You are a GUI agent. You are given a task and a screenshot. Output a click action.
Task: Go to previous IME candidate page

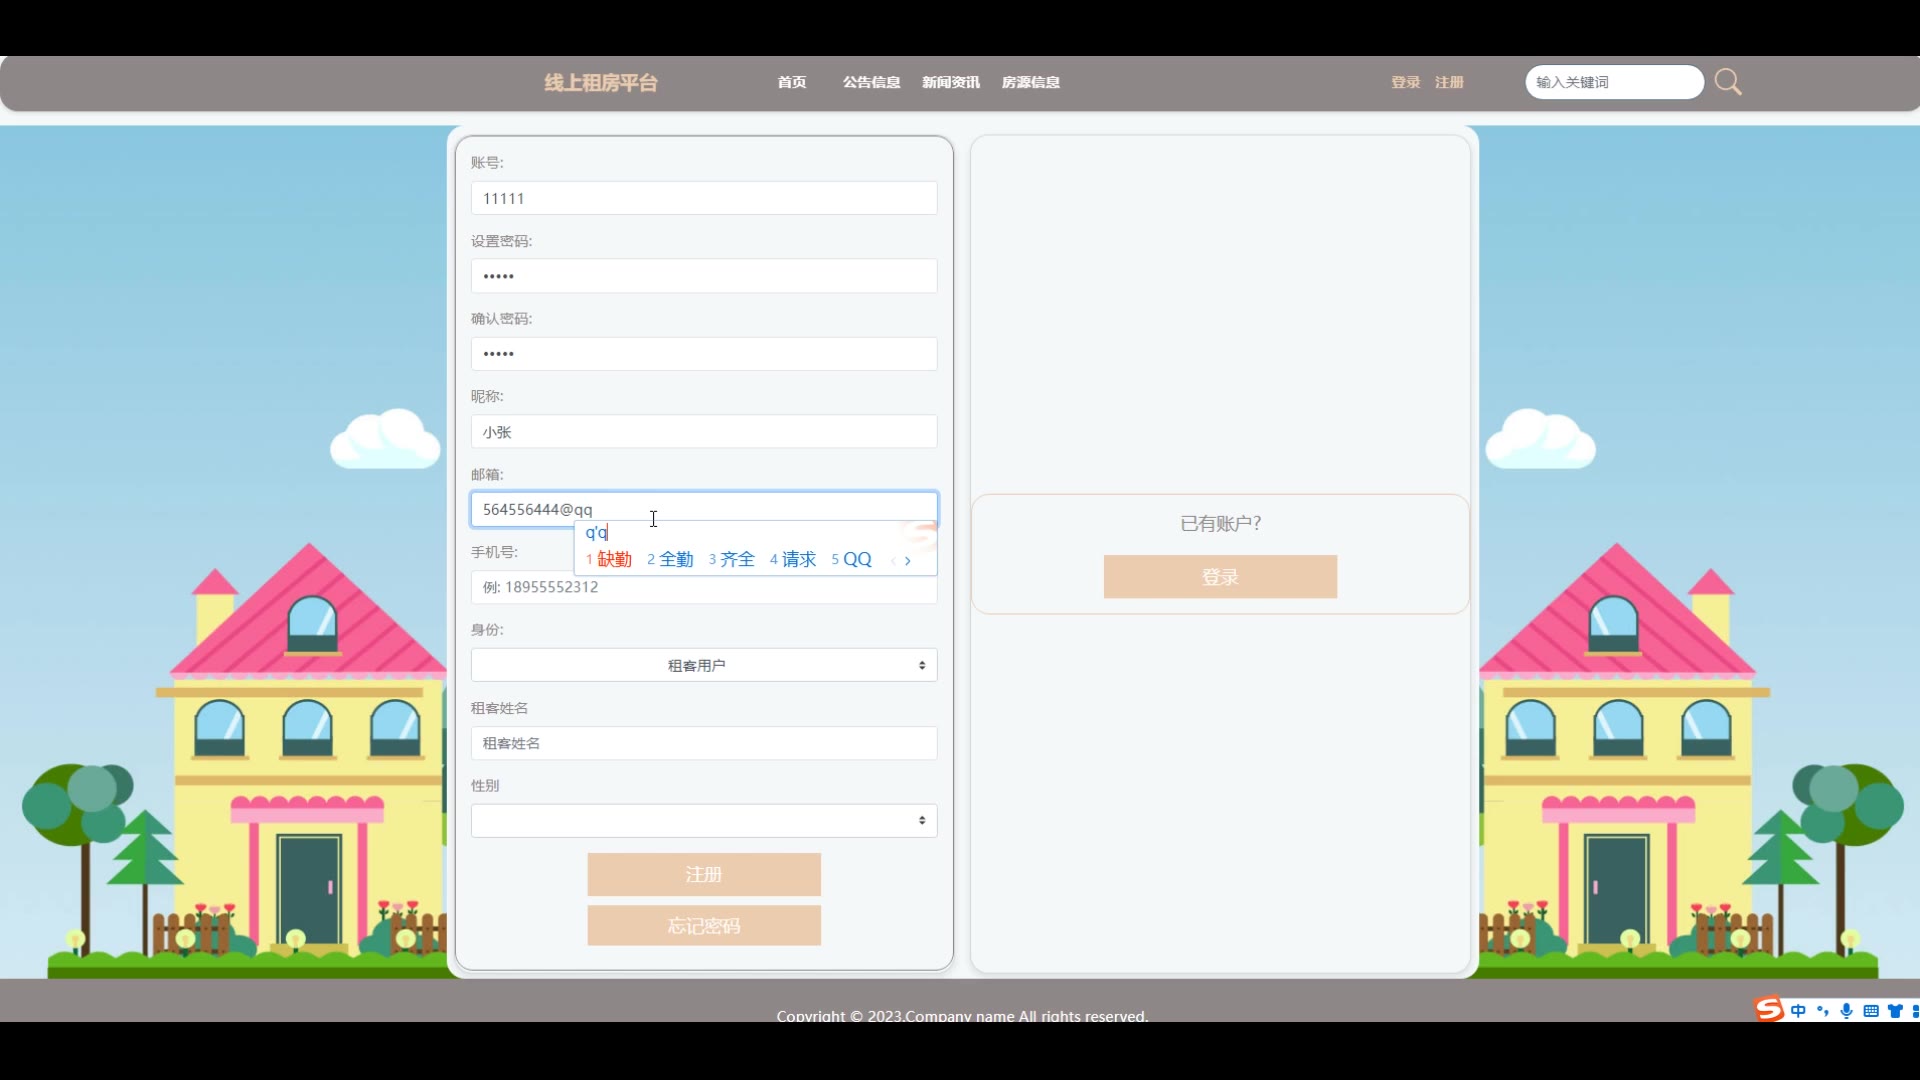893,561
